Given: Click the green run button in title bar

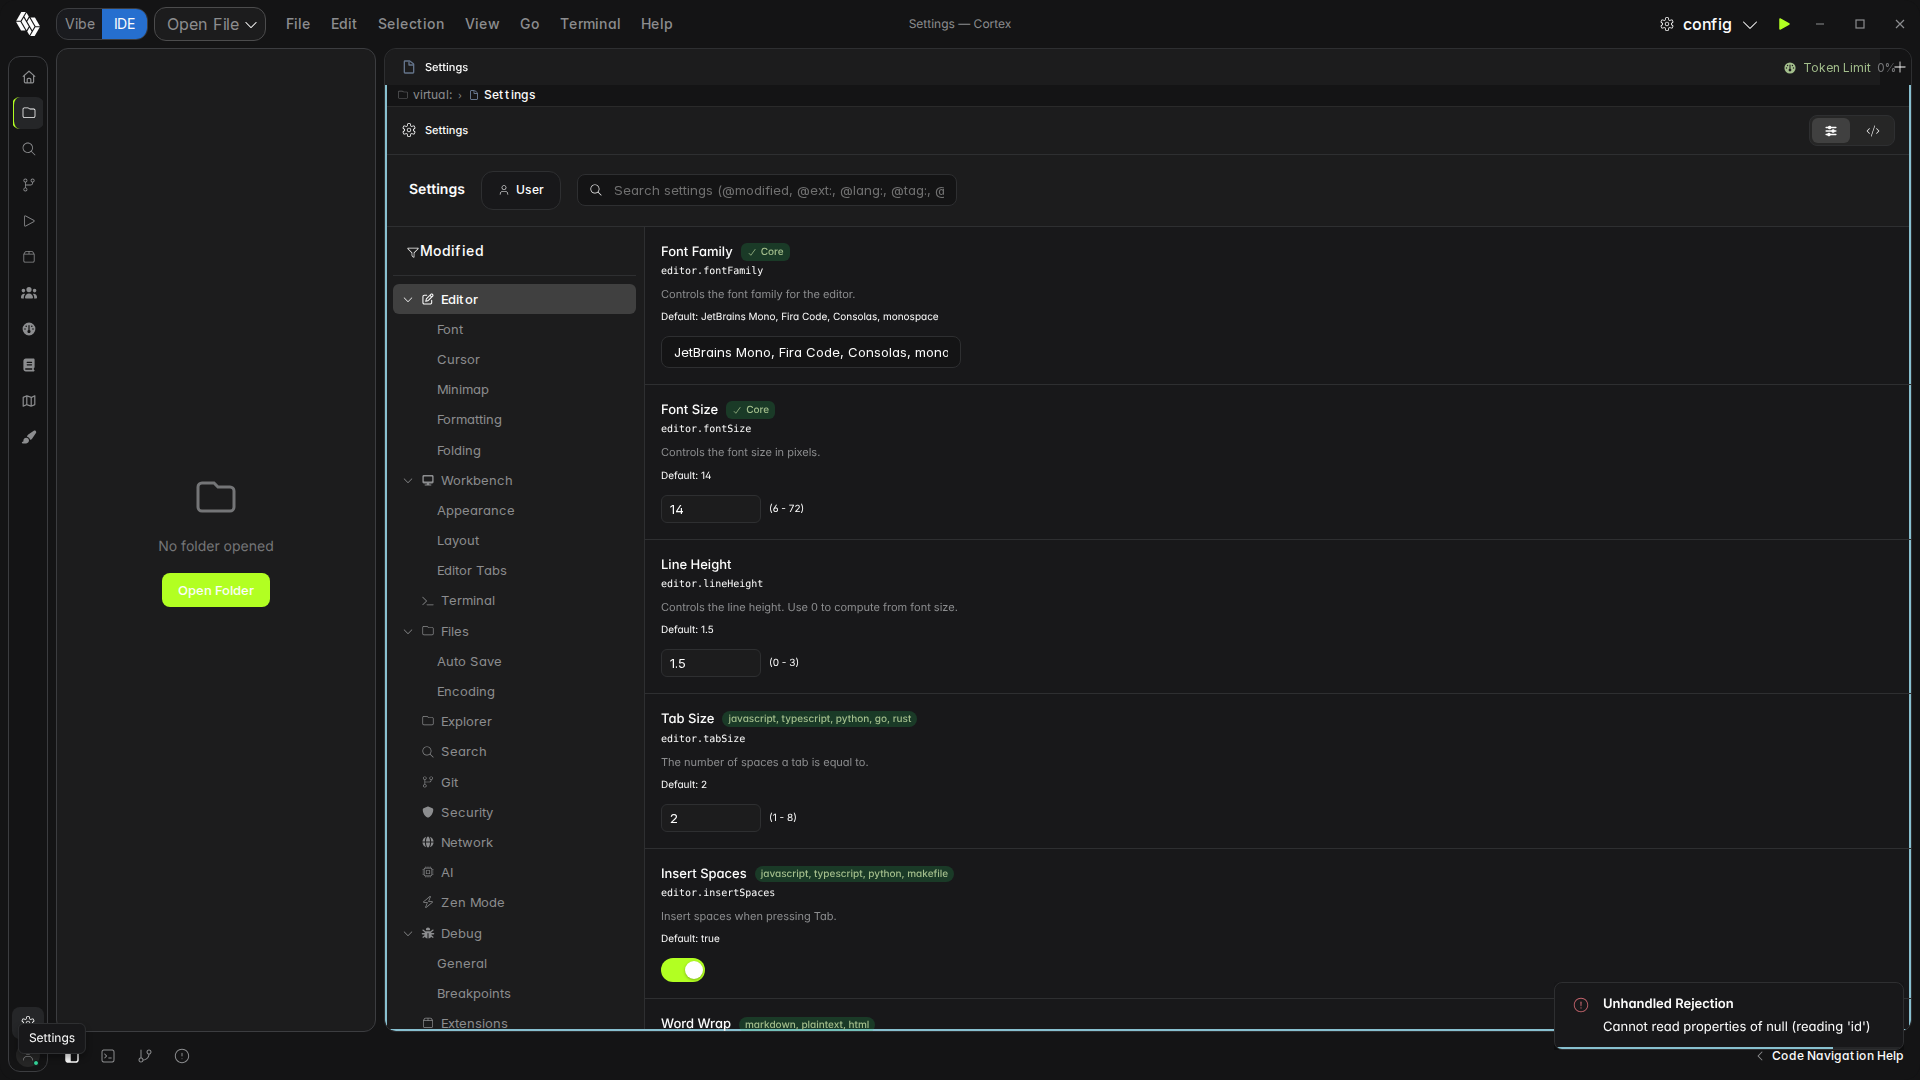Looking at the screenshot, I should tap(1784, 24).
